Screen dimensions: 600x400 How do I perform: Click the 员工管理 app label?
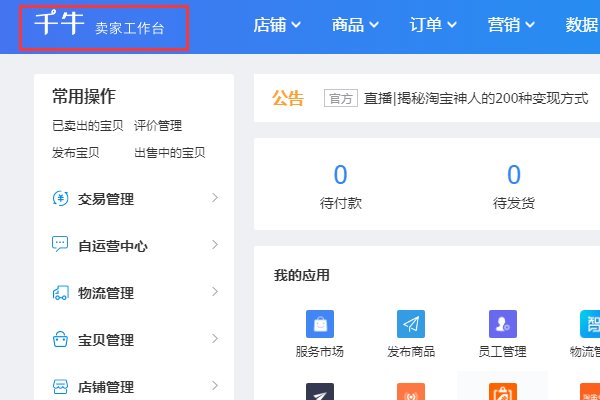point(503,351)
